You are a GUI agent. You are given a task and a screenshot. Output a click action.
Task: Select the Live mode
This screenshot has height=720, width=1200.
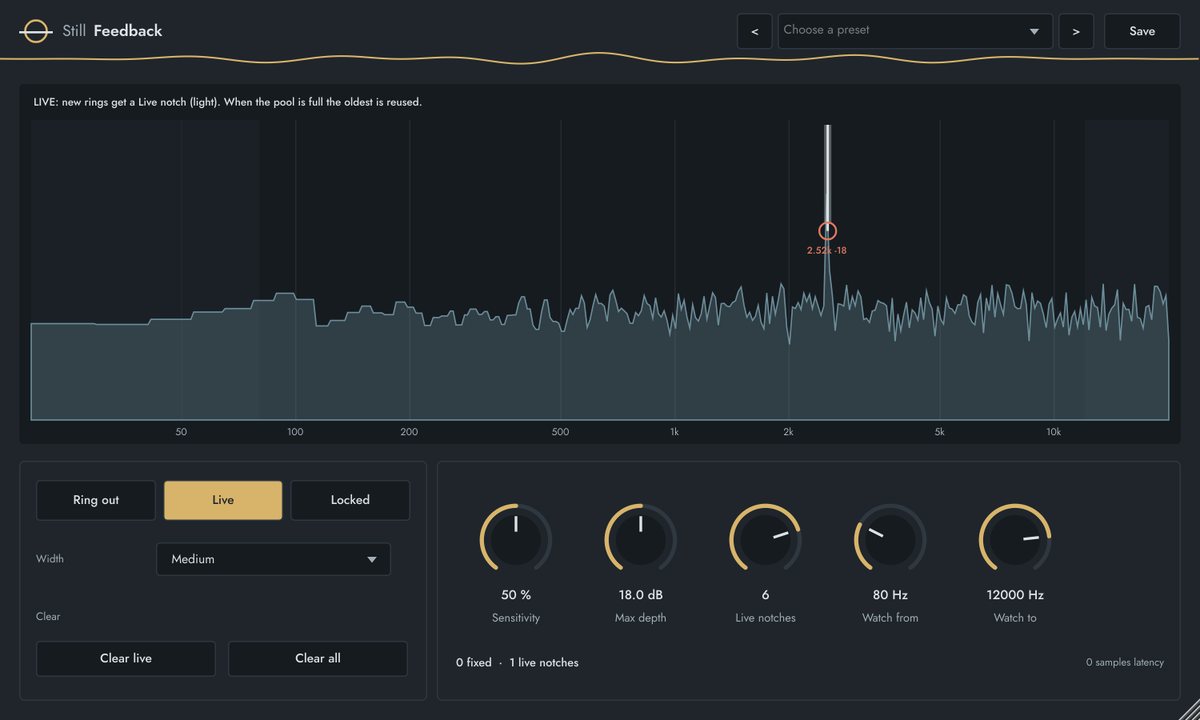point(223,500)
